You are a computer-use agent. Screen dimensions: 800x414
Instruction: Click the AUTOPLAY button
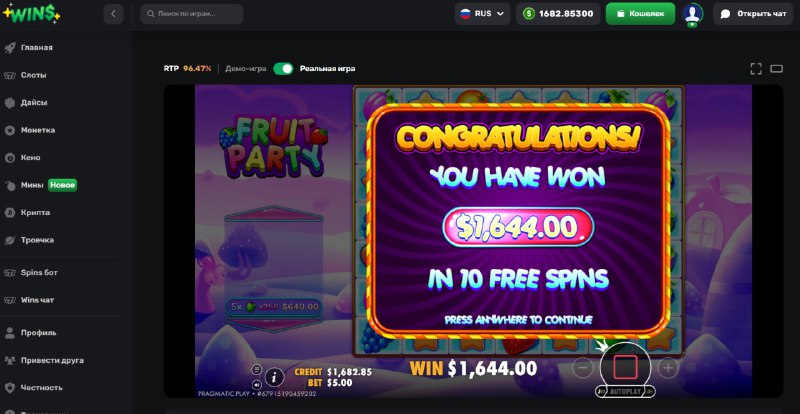(625, 392)
